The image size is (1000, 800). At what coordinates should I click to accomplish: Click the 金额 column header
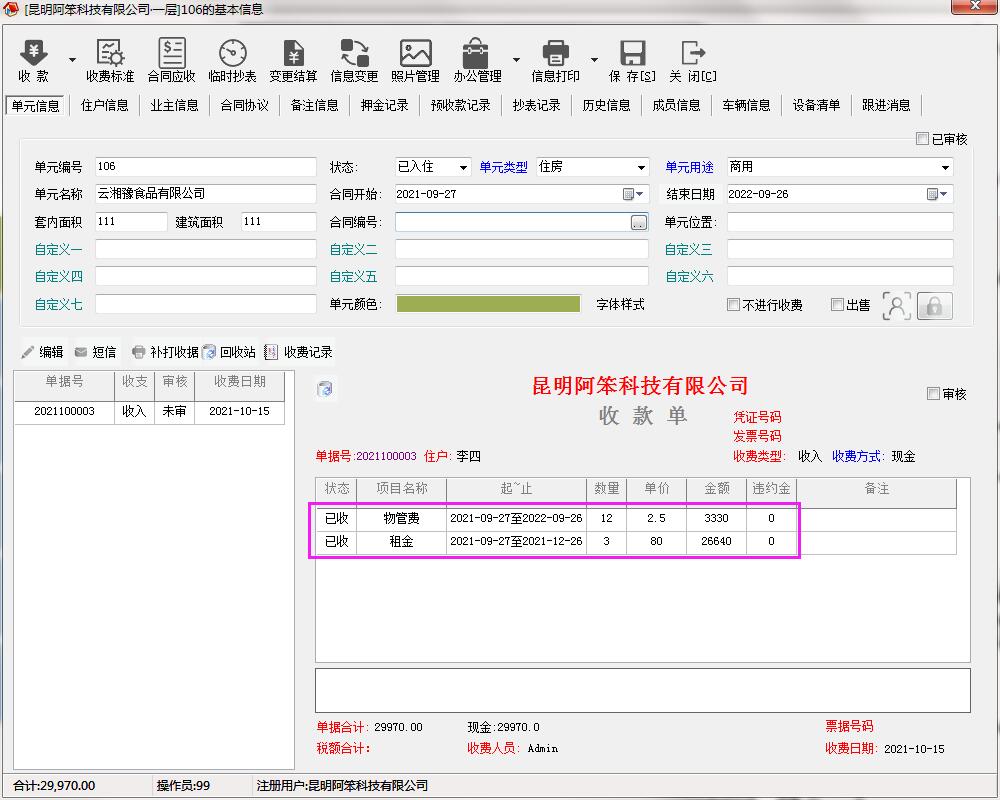(x=716, y=489)
